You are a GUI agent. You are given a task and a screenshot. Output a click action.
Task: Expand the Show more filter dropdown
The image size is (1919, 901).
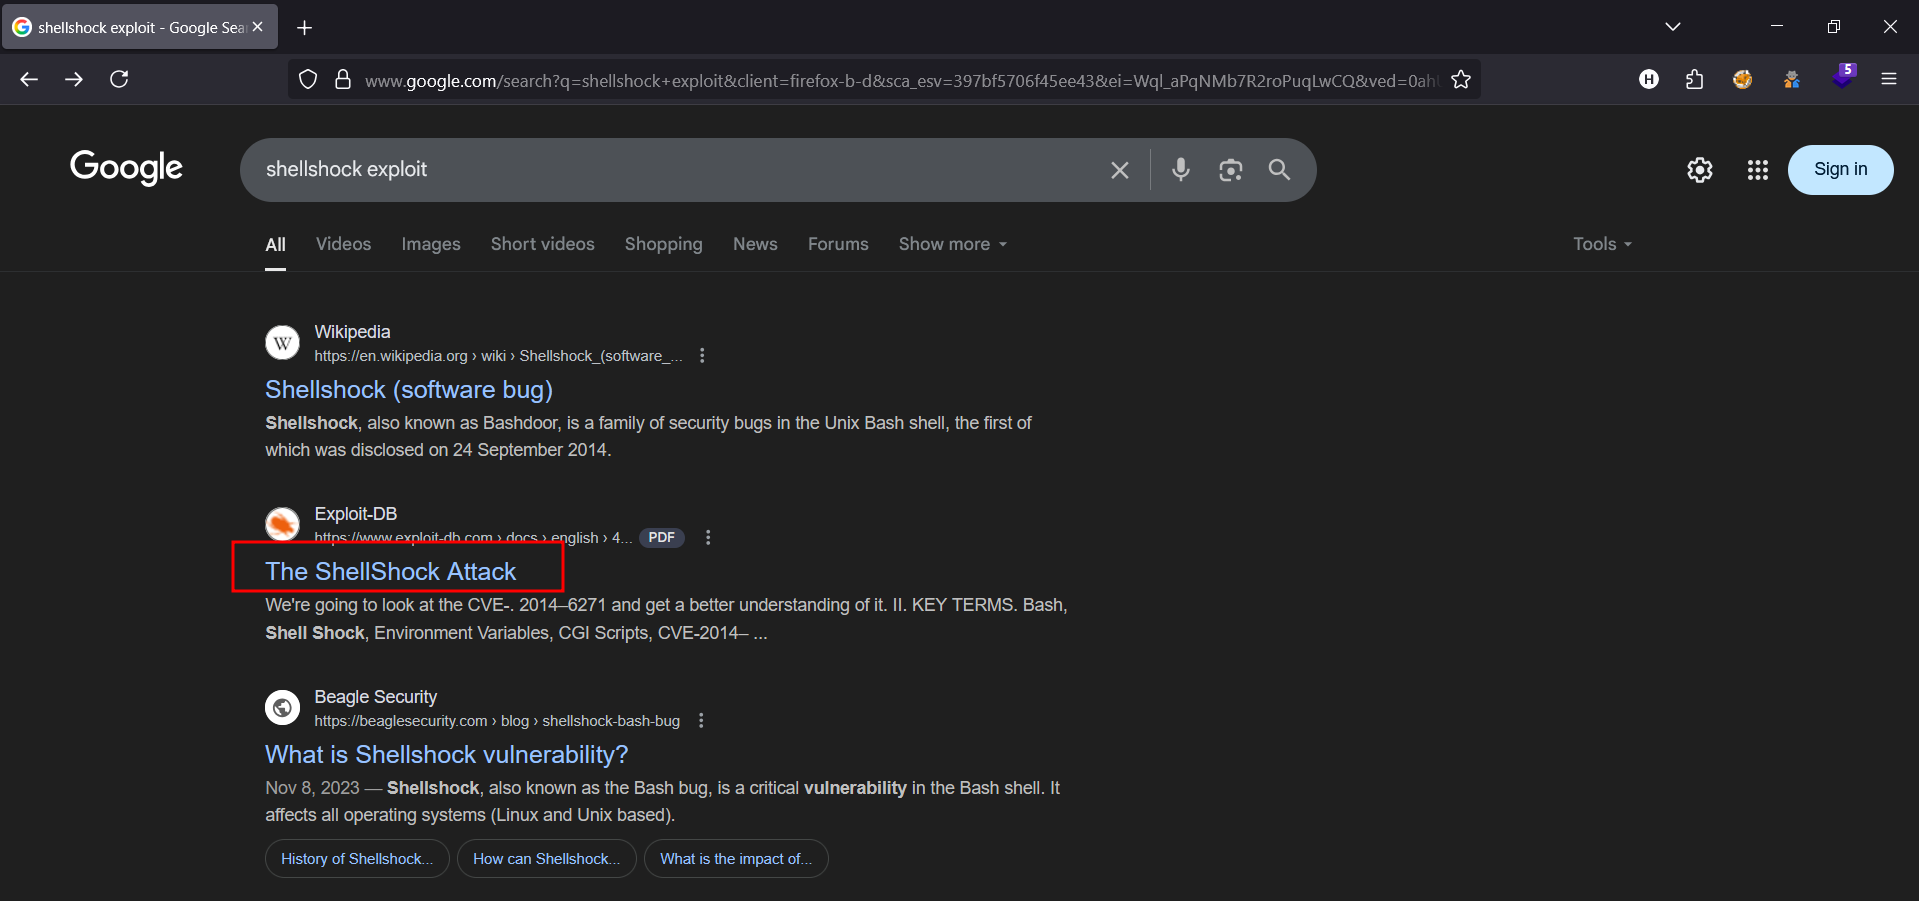pos(952,244)
